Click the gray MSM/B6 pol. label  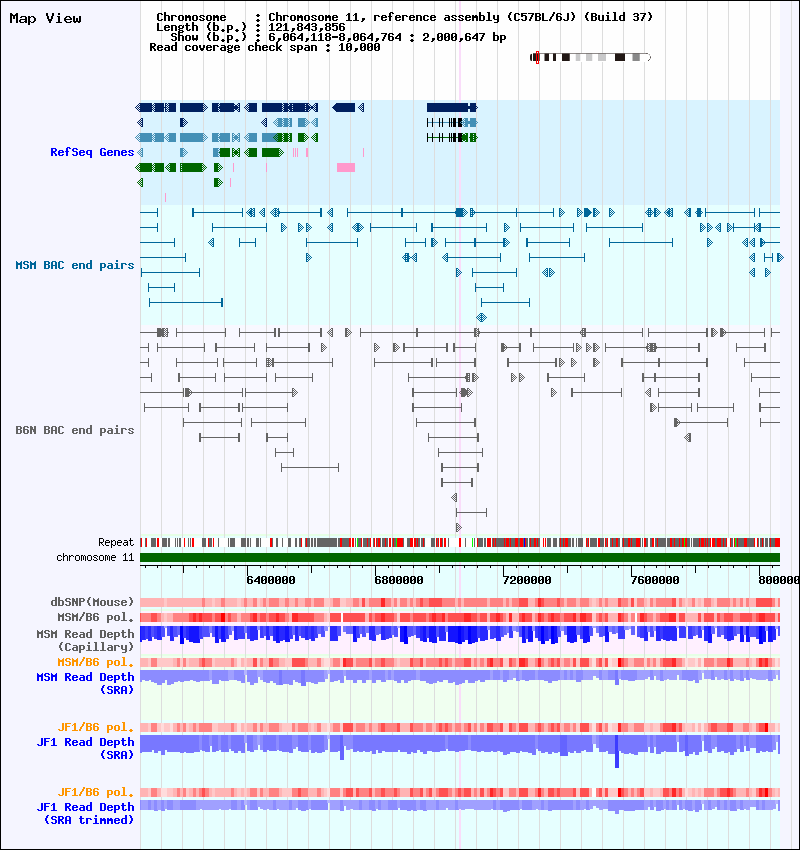pyautogui.click(x=96, y=617)
